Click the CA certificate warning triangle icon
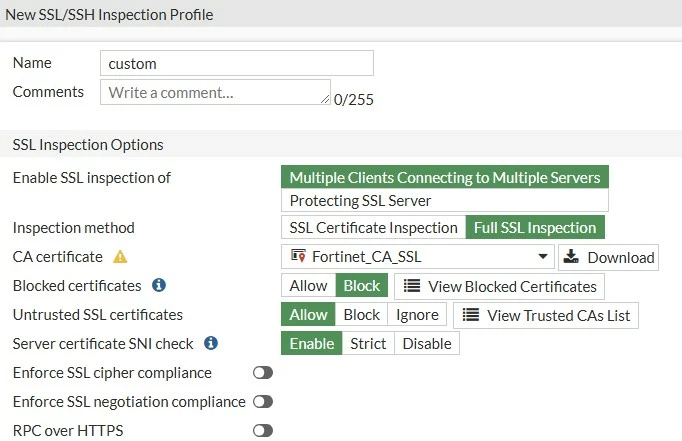This screenshot has width=682, height=441. tap(120, 257)
